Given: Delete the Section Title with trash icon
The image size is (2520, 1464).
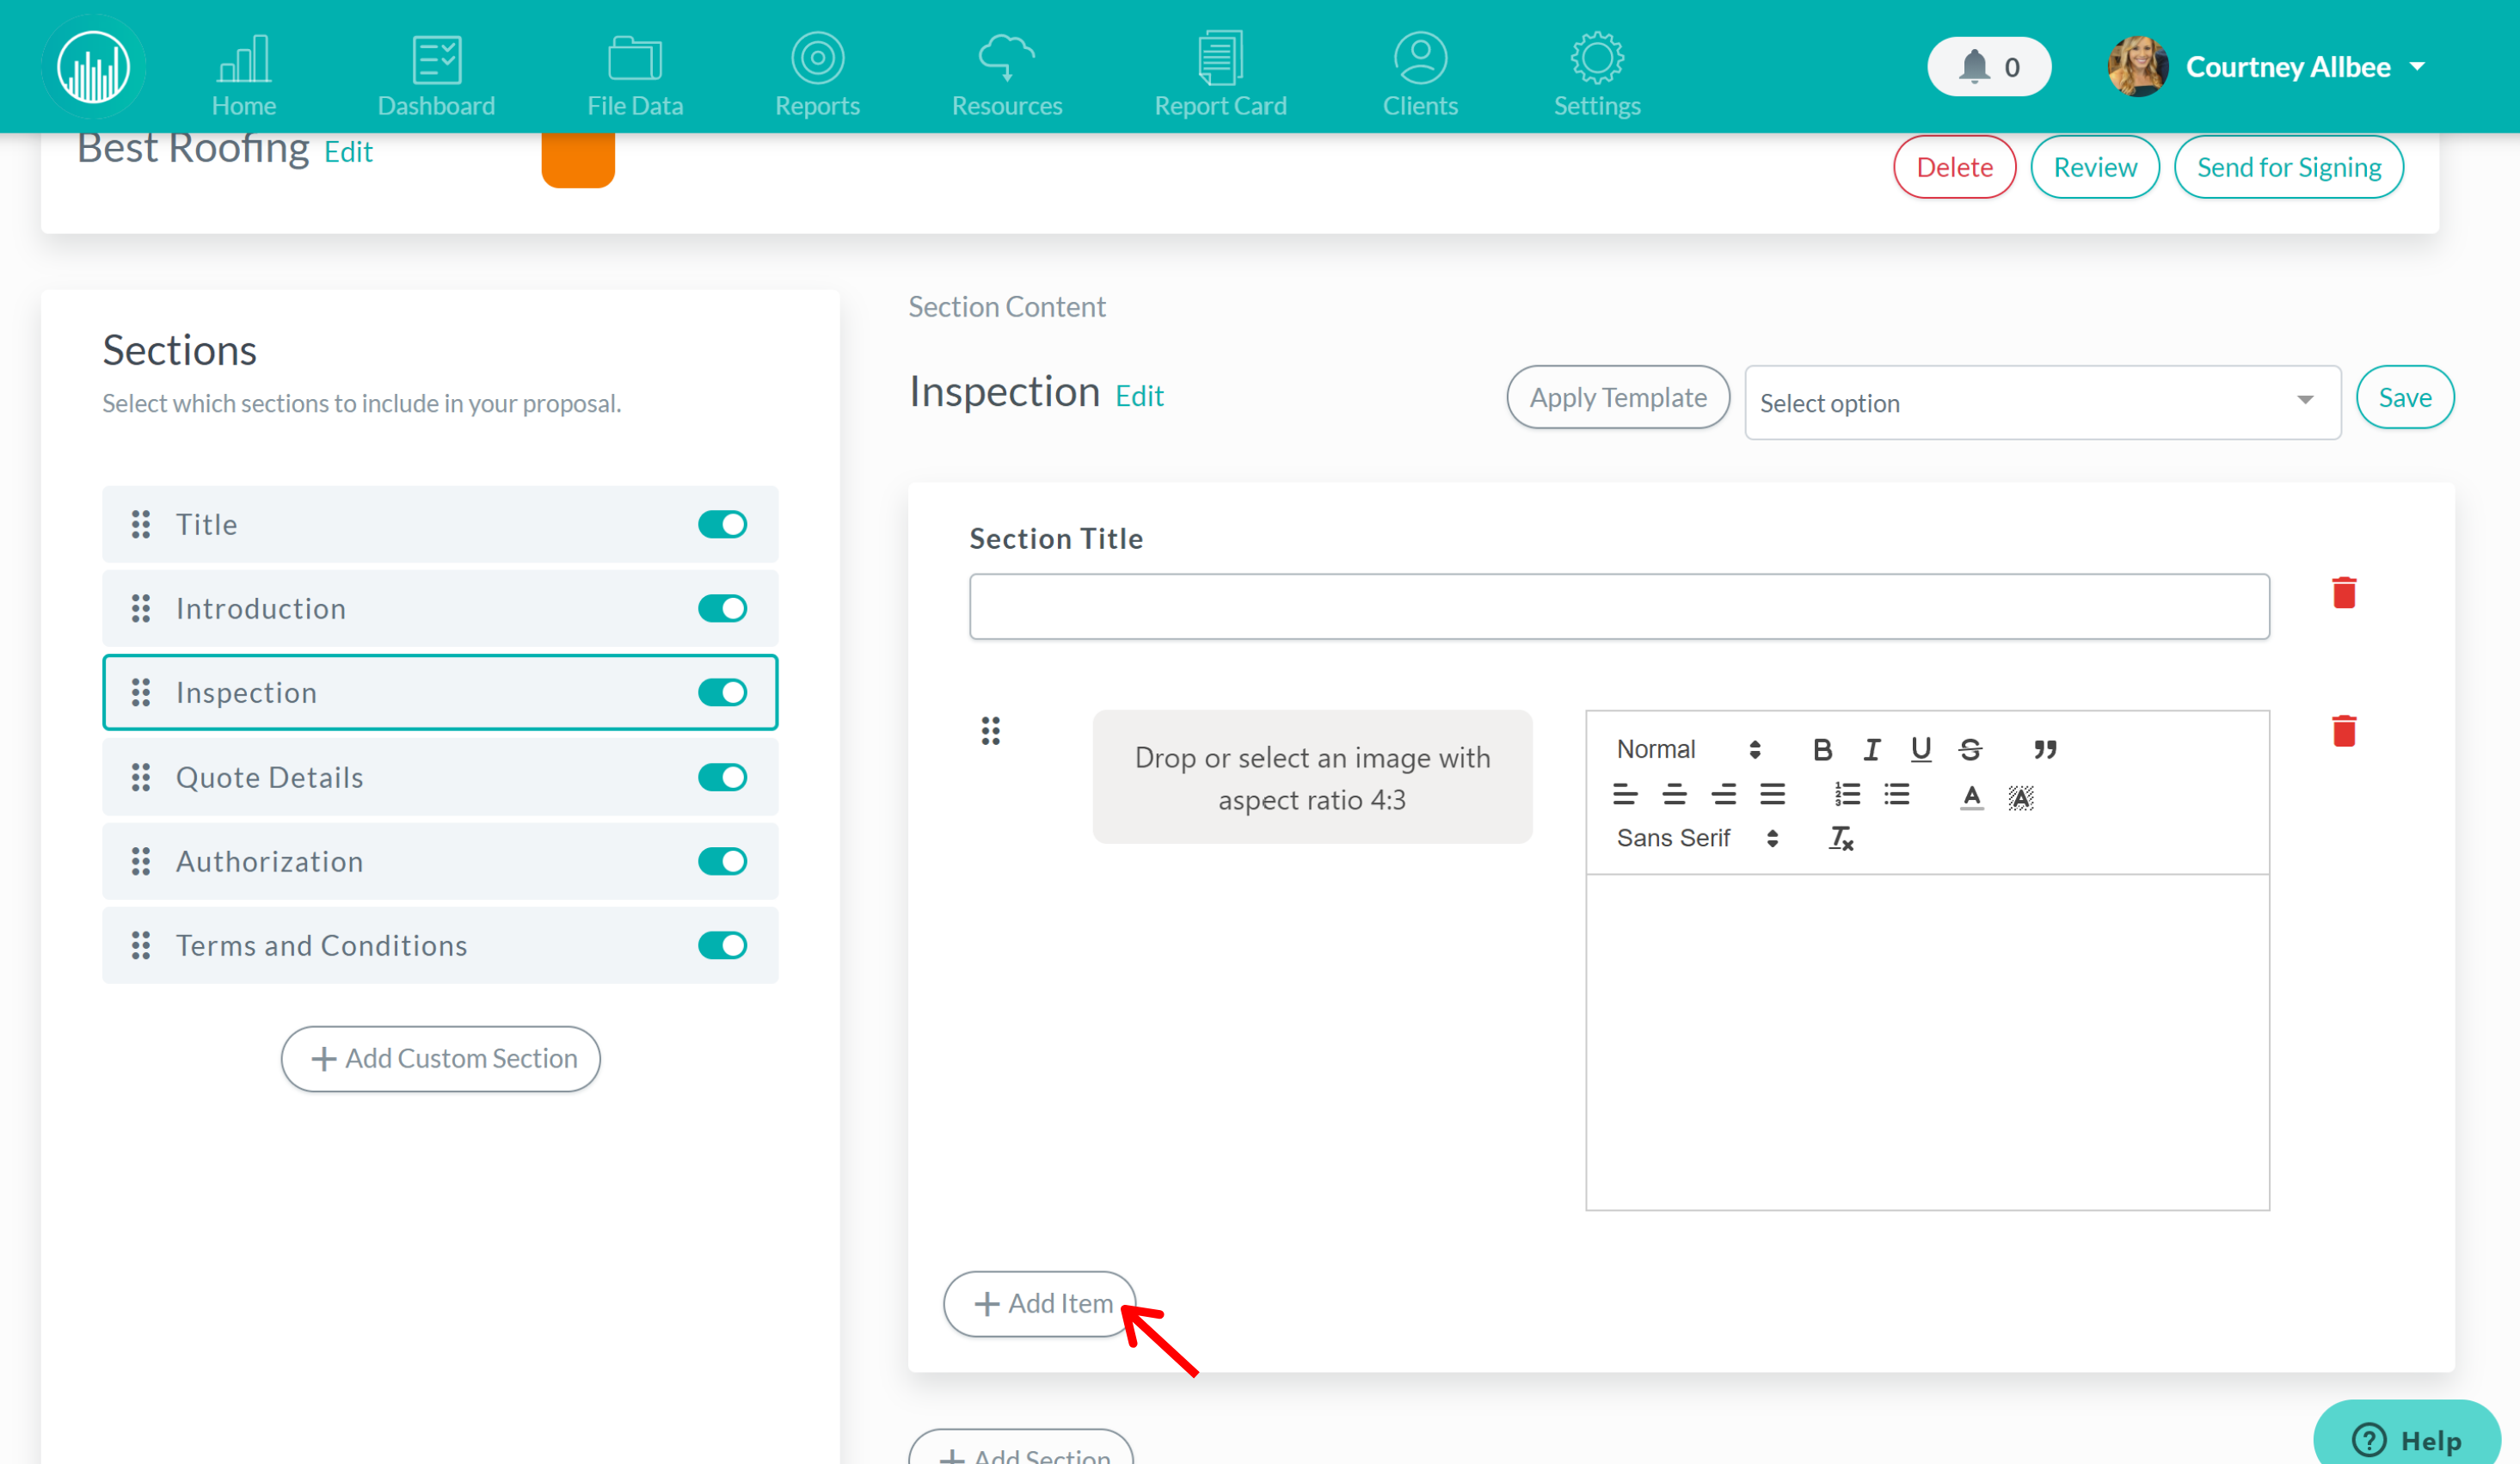Looking at the screenshot, I should 2344,592.
